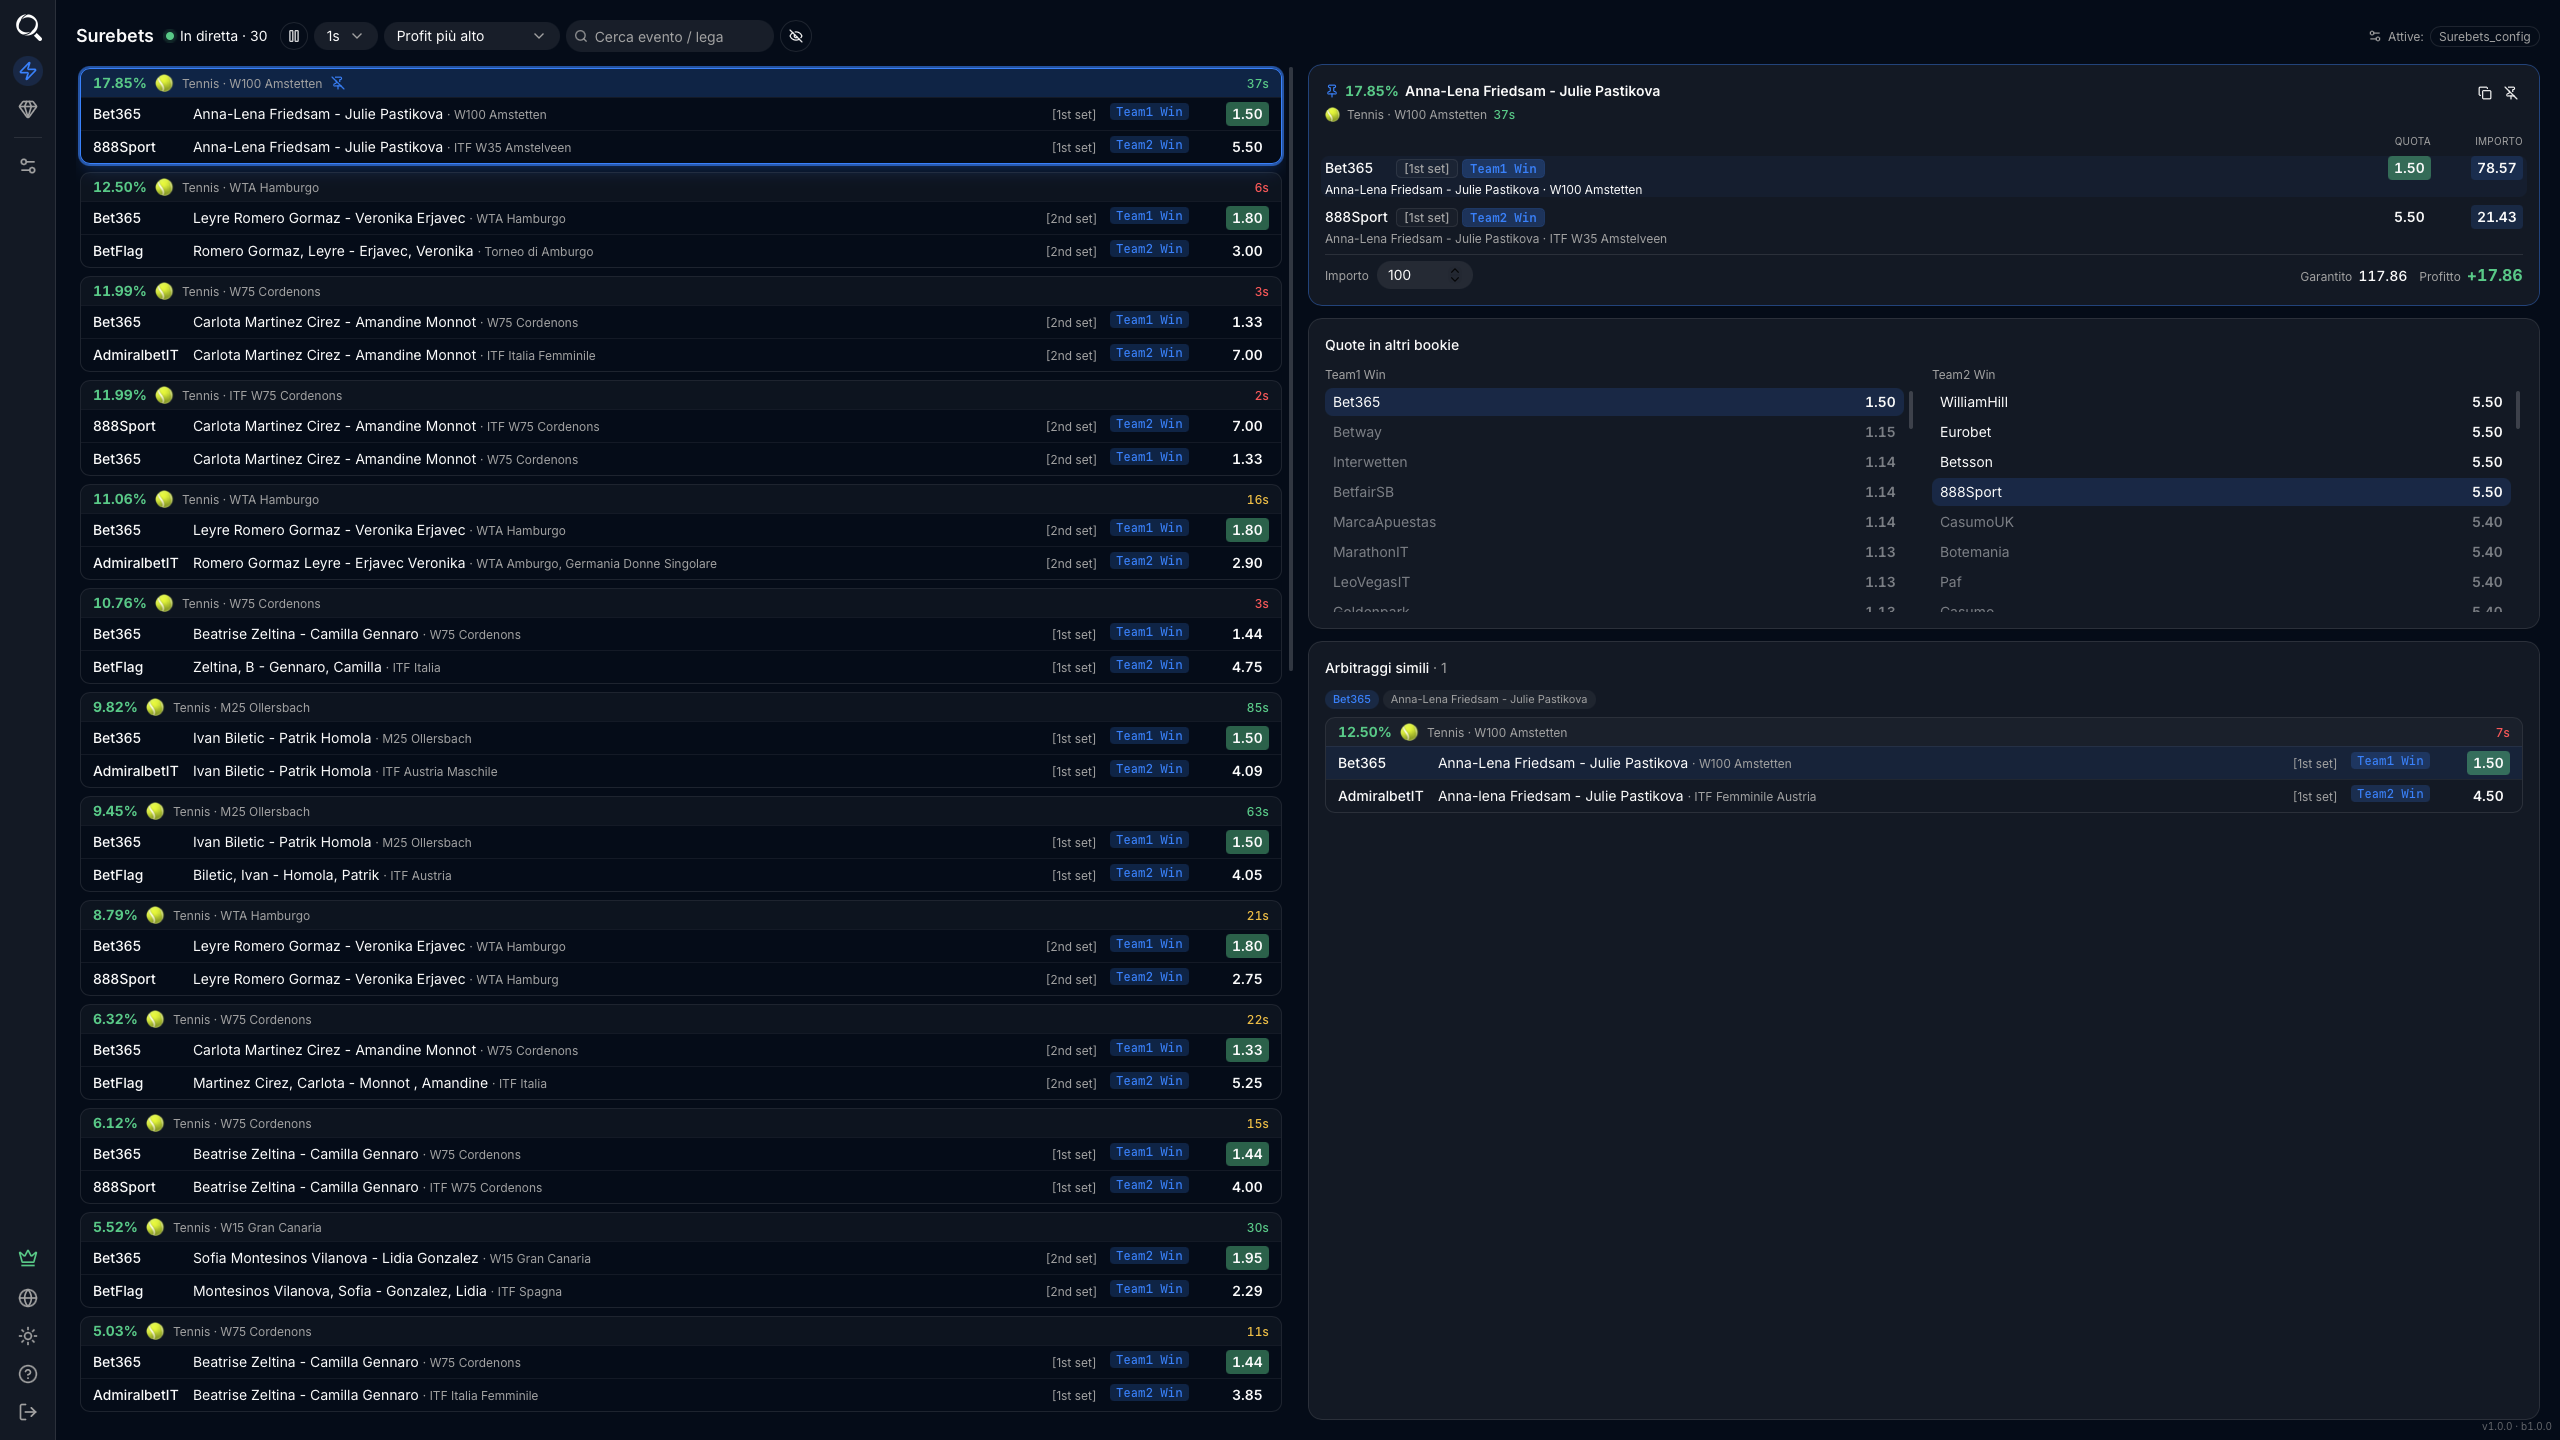2560x1440 pixels.
Task: Click Team2 Win badge on AdmiralbetIT 7.00 row
Action: pos(1149,353)
